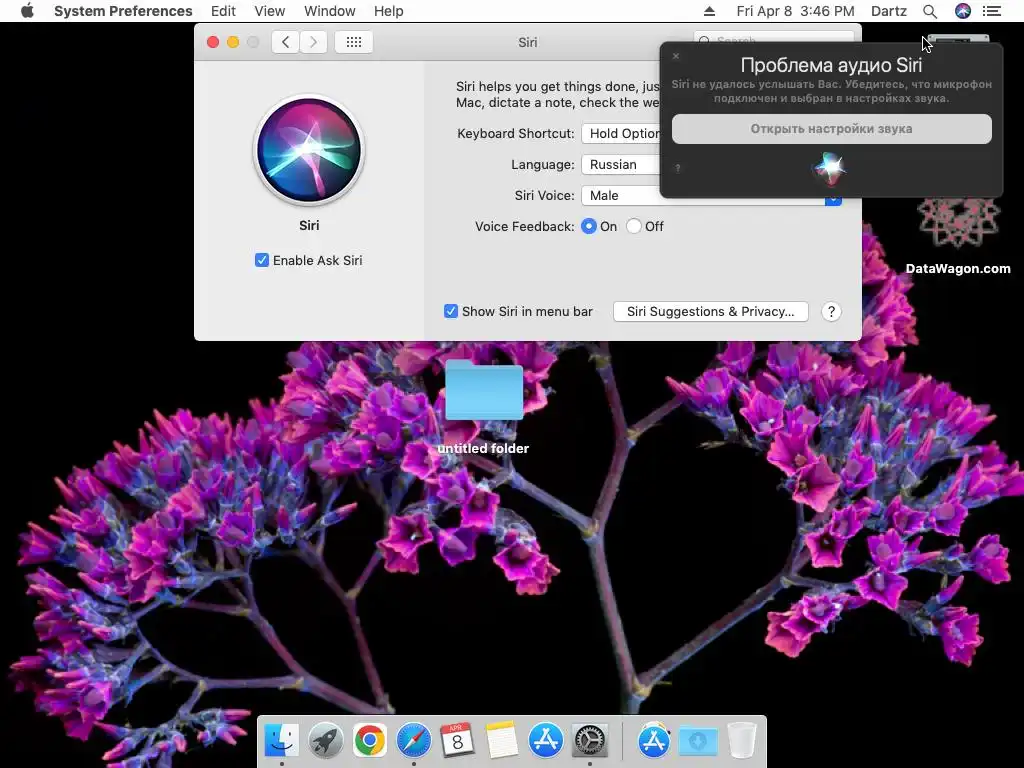This screenshot has height=768, width=1024.
Task: Open the Language dropdown showing Russian
Action: [620, 165]
